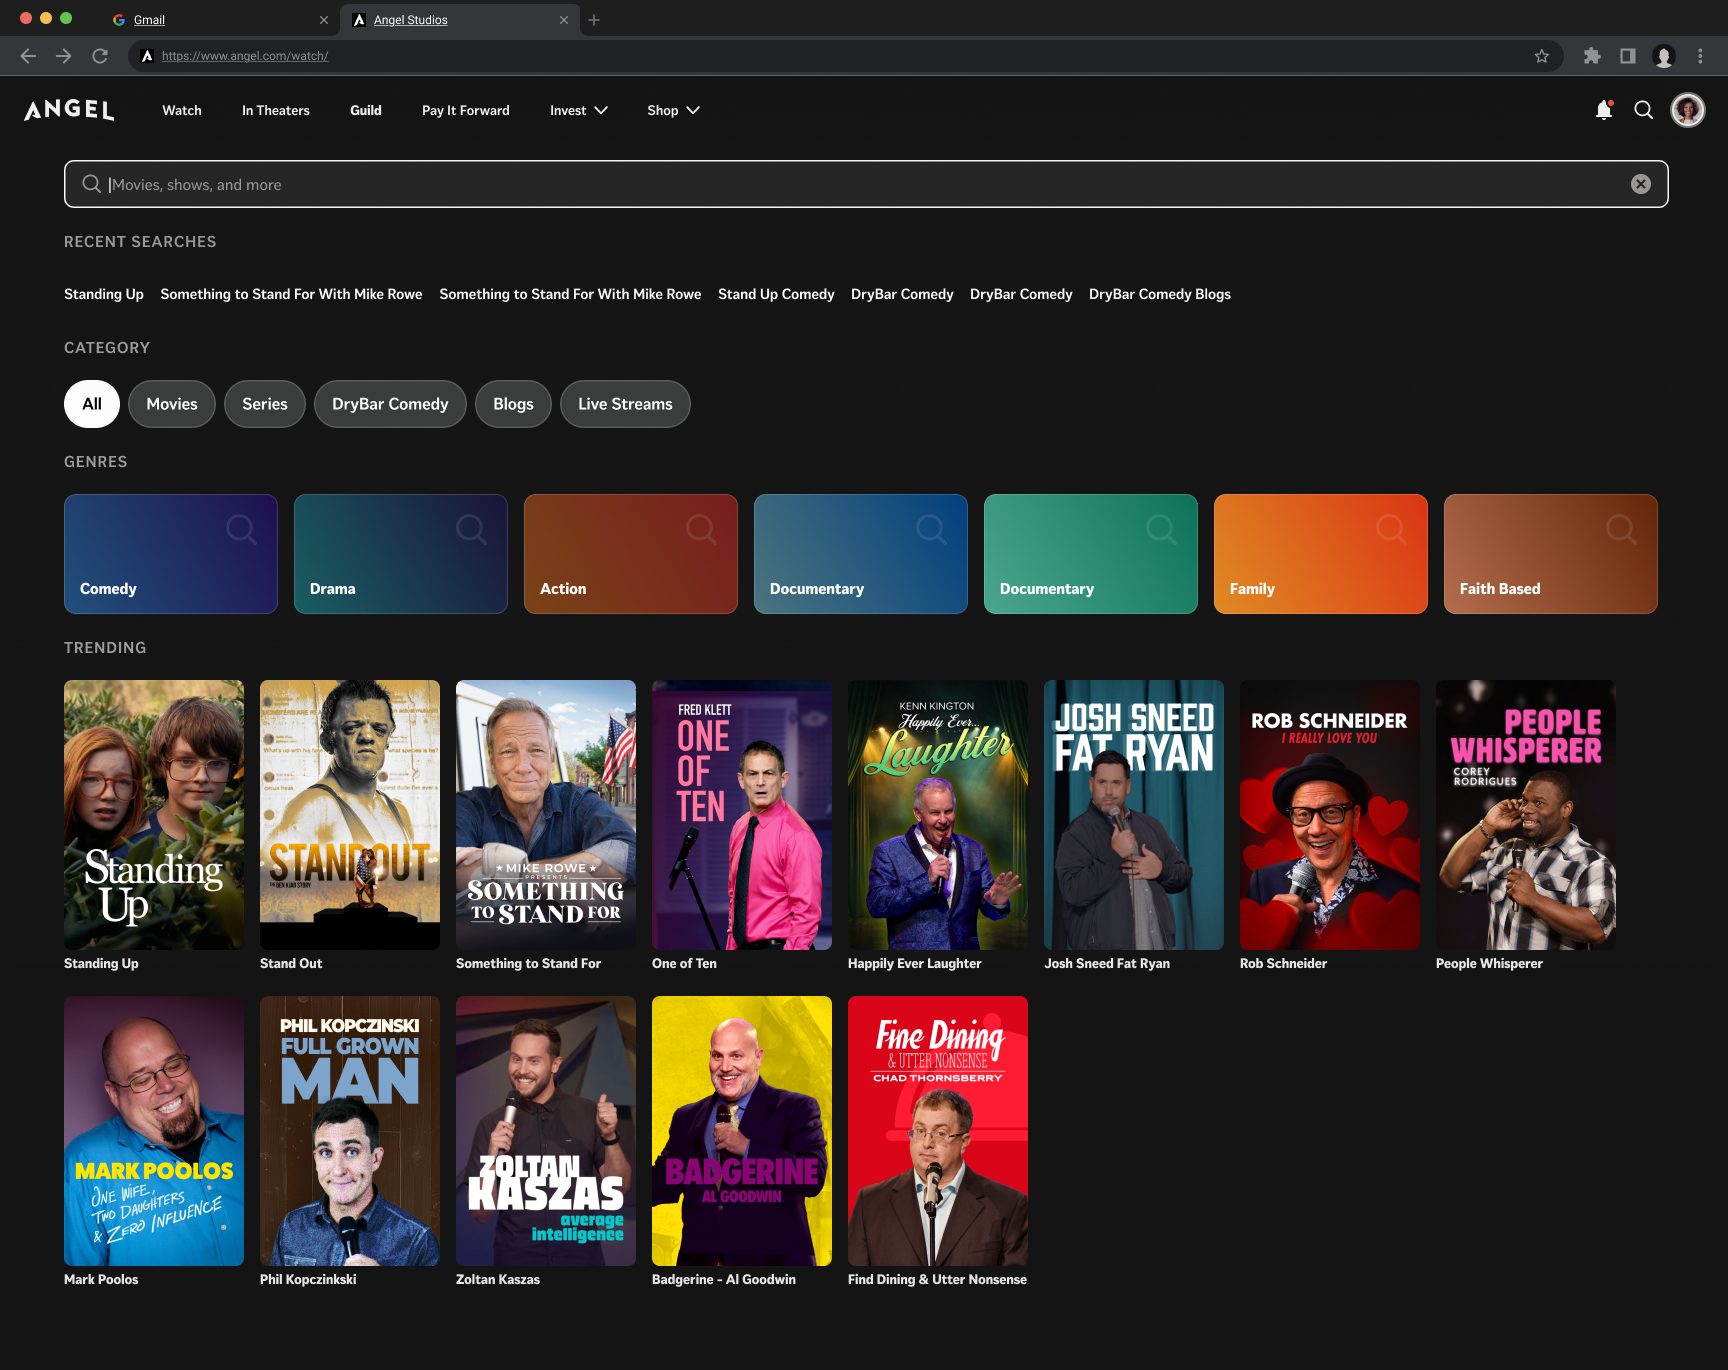Open Something to Stand For poster
Screen dimensions: 1728x1370
point(546,815)
